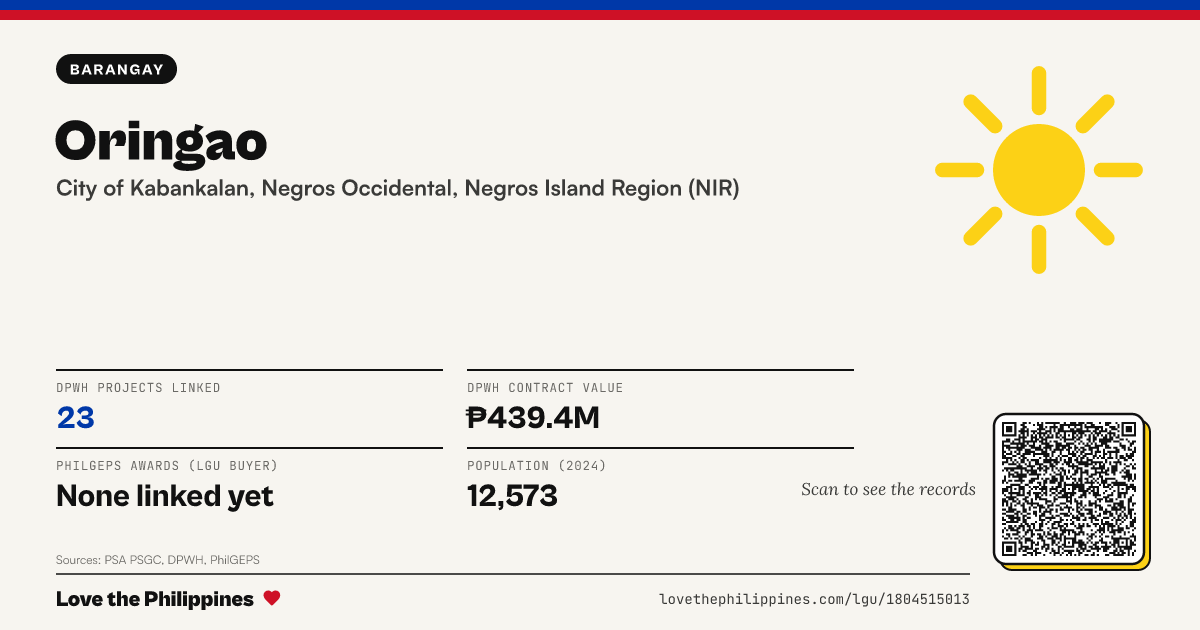Click the PHILGEPS AWARDS (LGU BUYER) label
This screenshot has width=1200, height=630.
pos(167,466)
